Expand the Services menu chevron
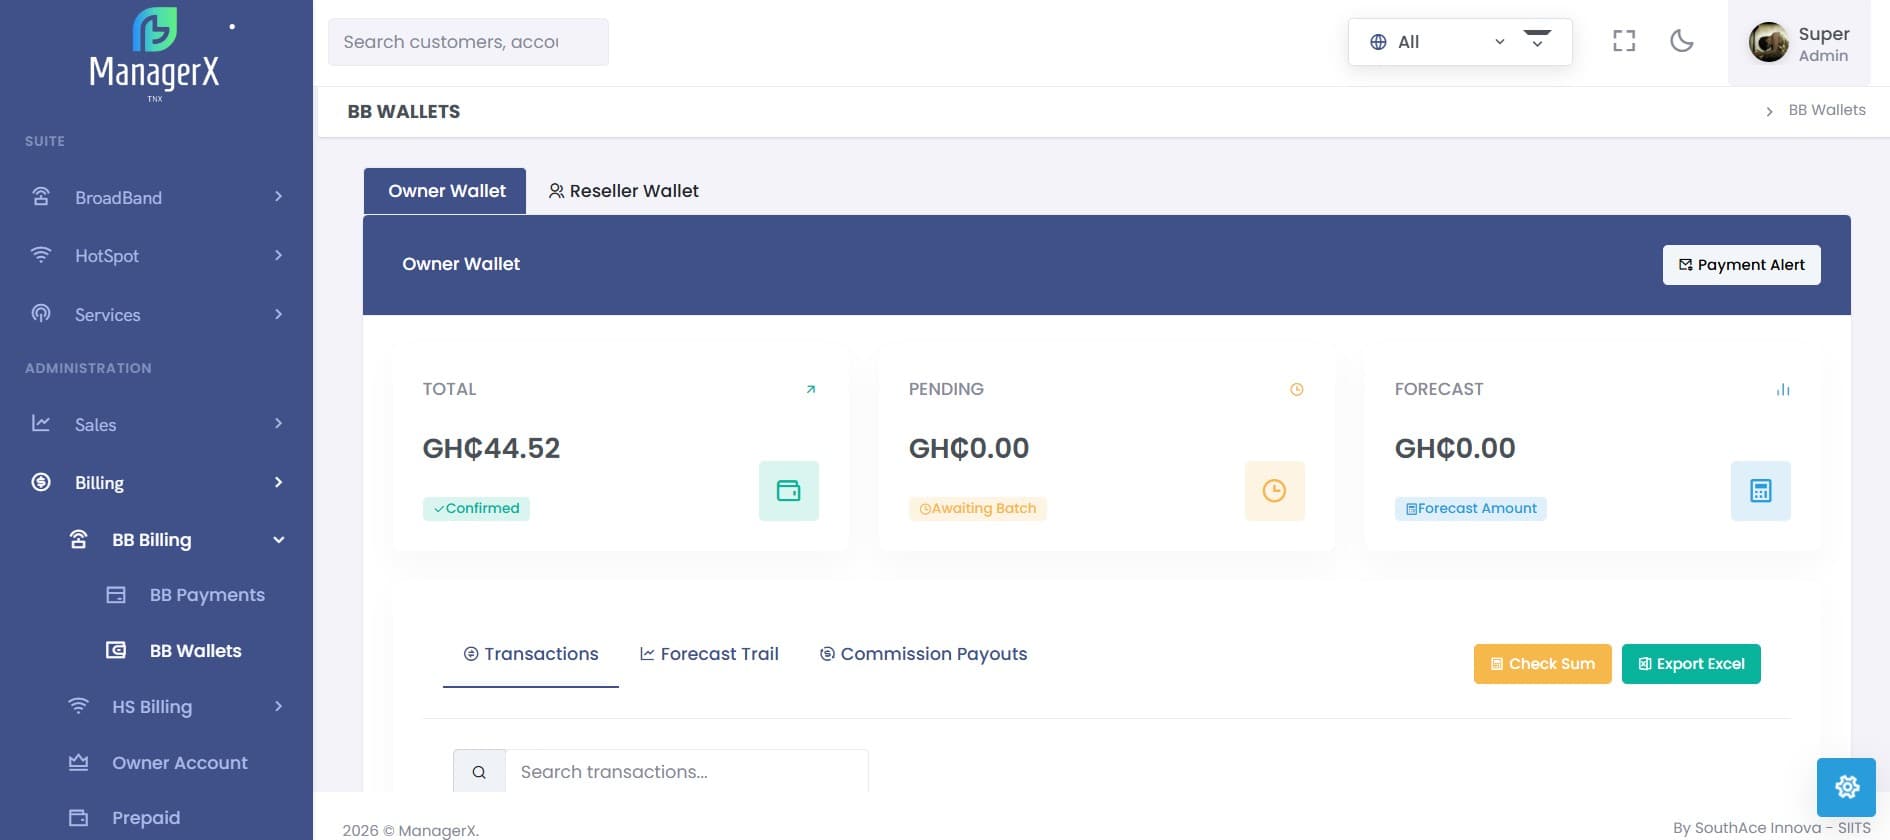Image resolution: width=1890 pixels, height=840 pixels. tap(279, 314)
